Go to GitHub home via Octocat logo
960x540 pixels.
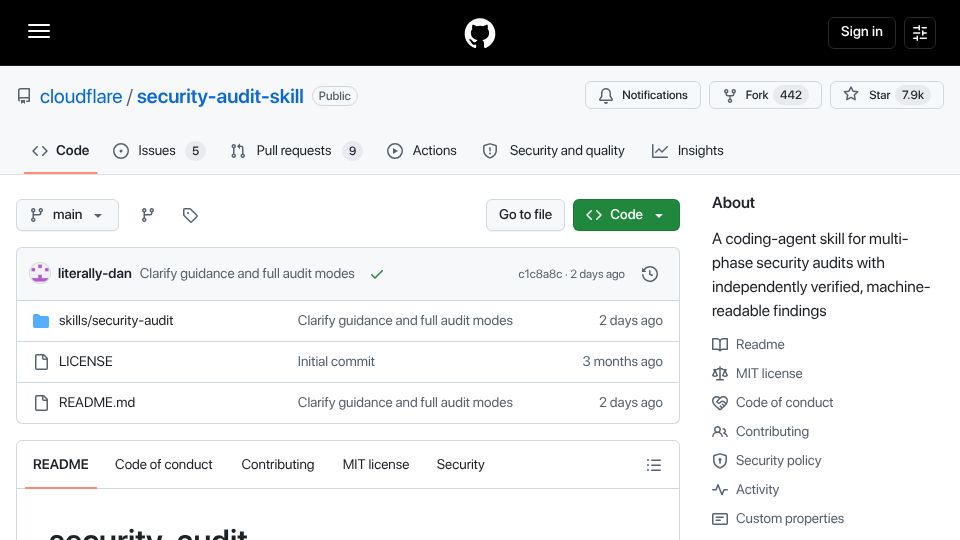479,33
